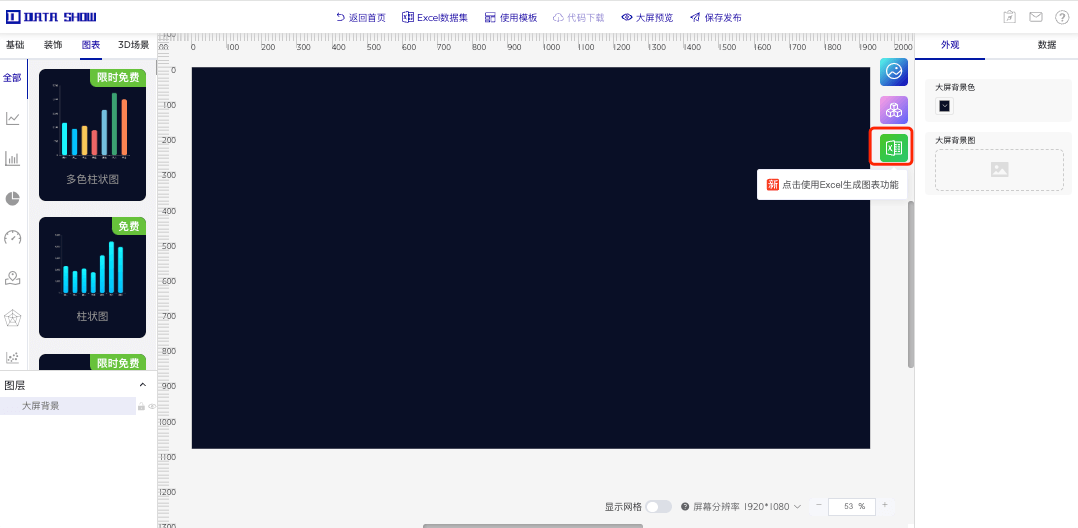Toggle the 显示网格 grid switch
Screen dimensions: 1078x528
pos(658,507)
